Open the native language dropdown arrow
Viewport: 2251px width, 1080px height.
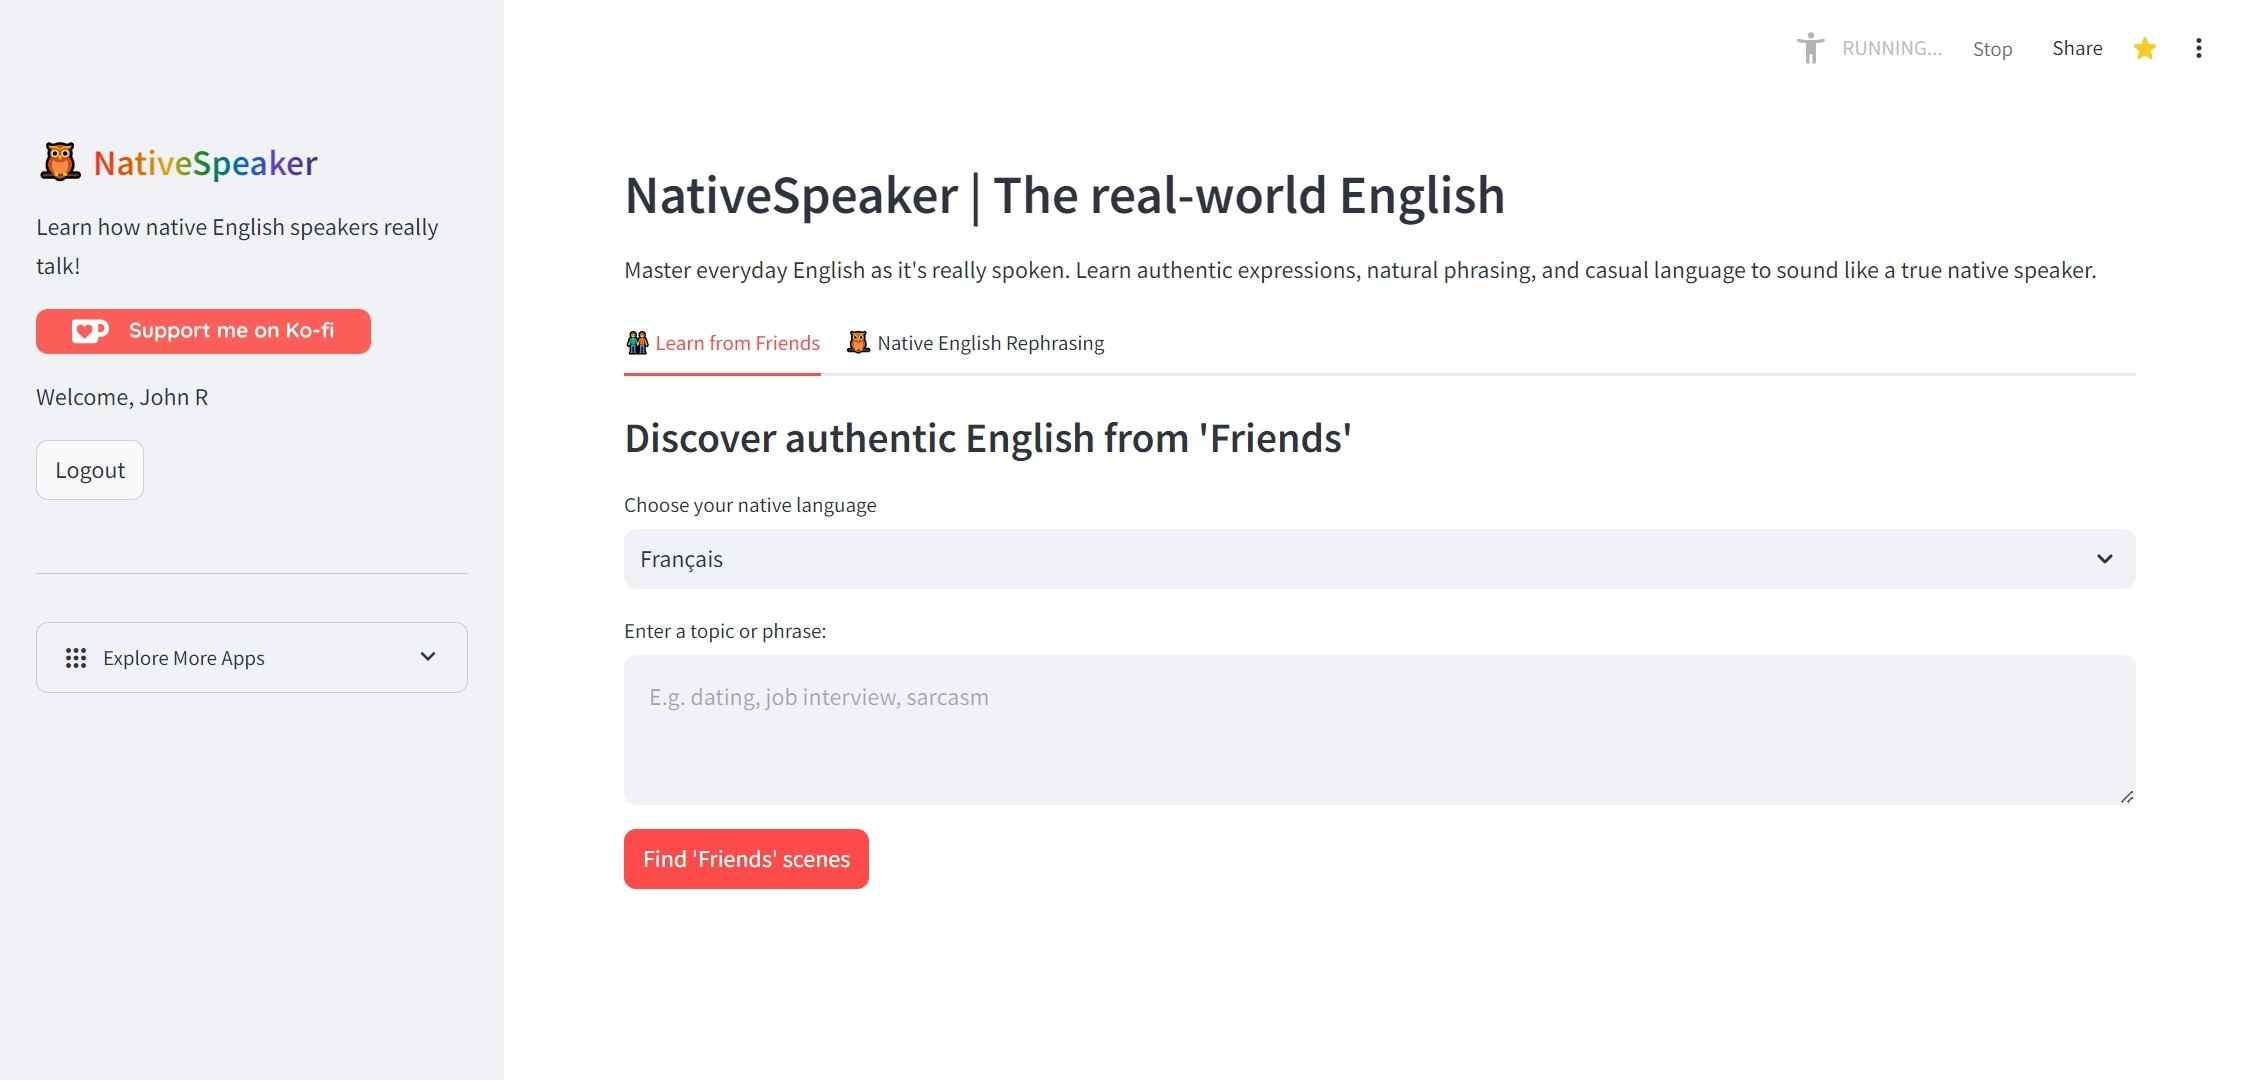click(2104, 559)
